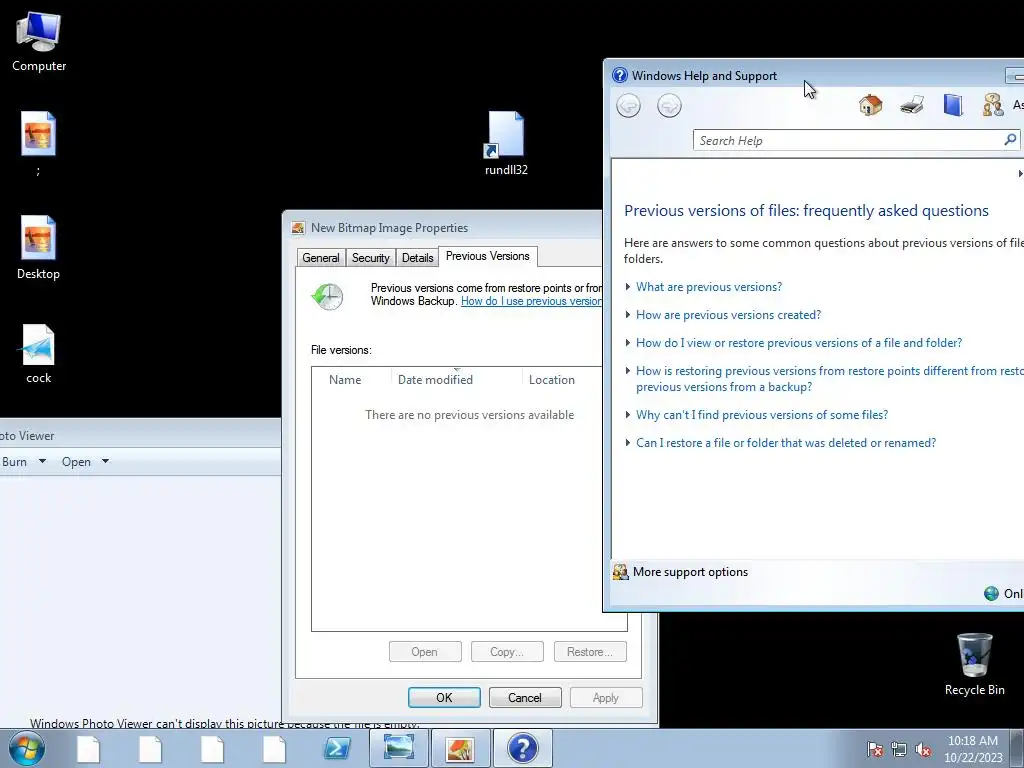Click the More support options link
Screen dimensions: 1024x768
coord(690,572)
